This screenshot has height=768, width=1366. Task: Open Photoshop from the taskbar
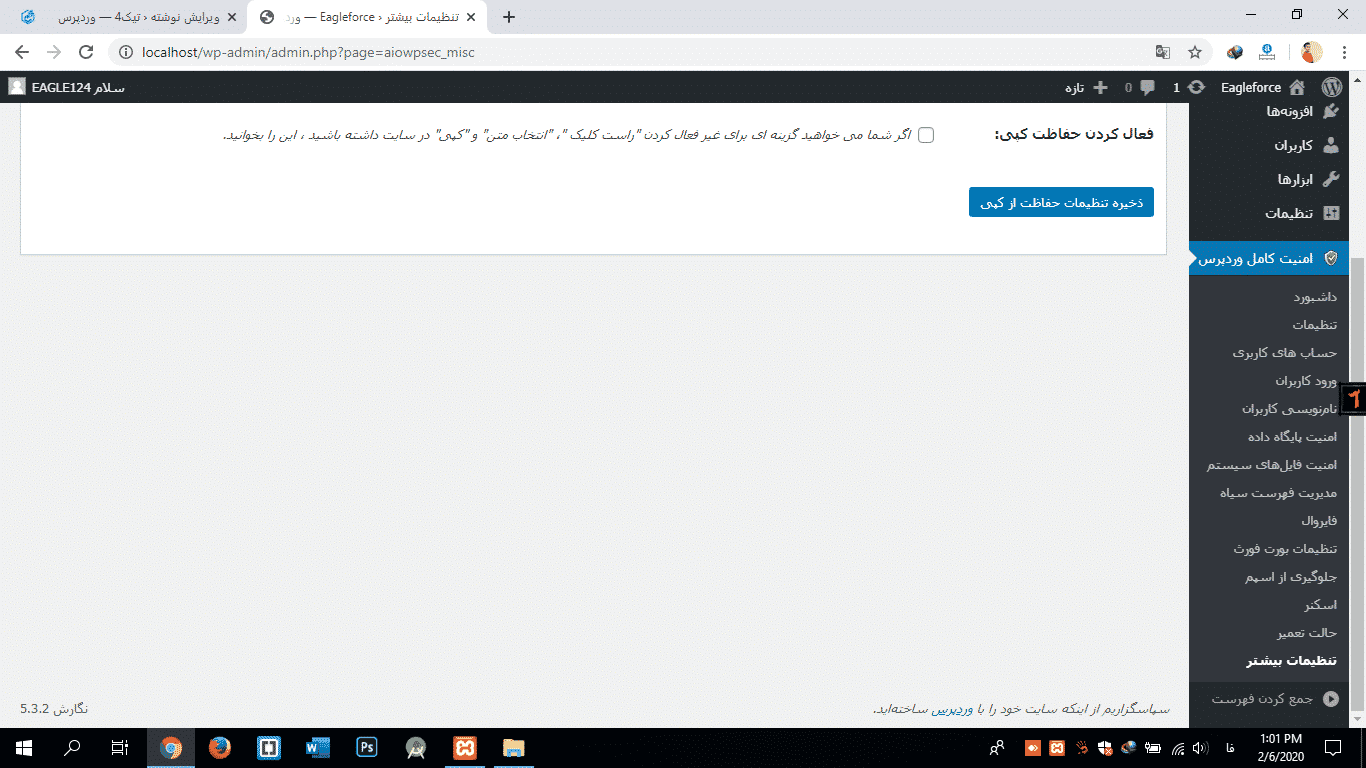367,748
